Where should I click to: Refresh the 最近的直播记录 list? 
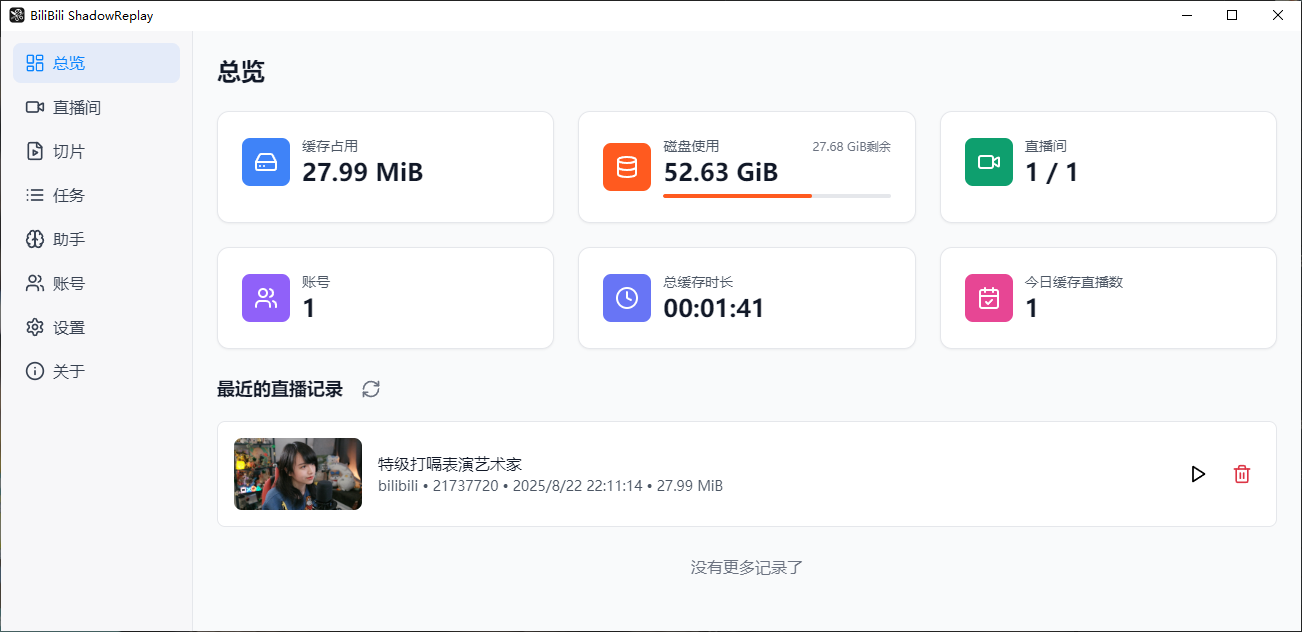pyautogui.click(x=371, y=389)
